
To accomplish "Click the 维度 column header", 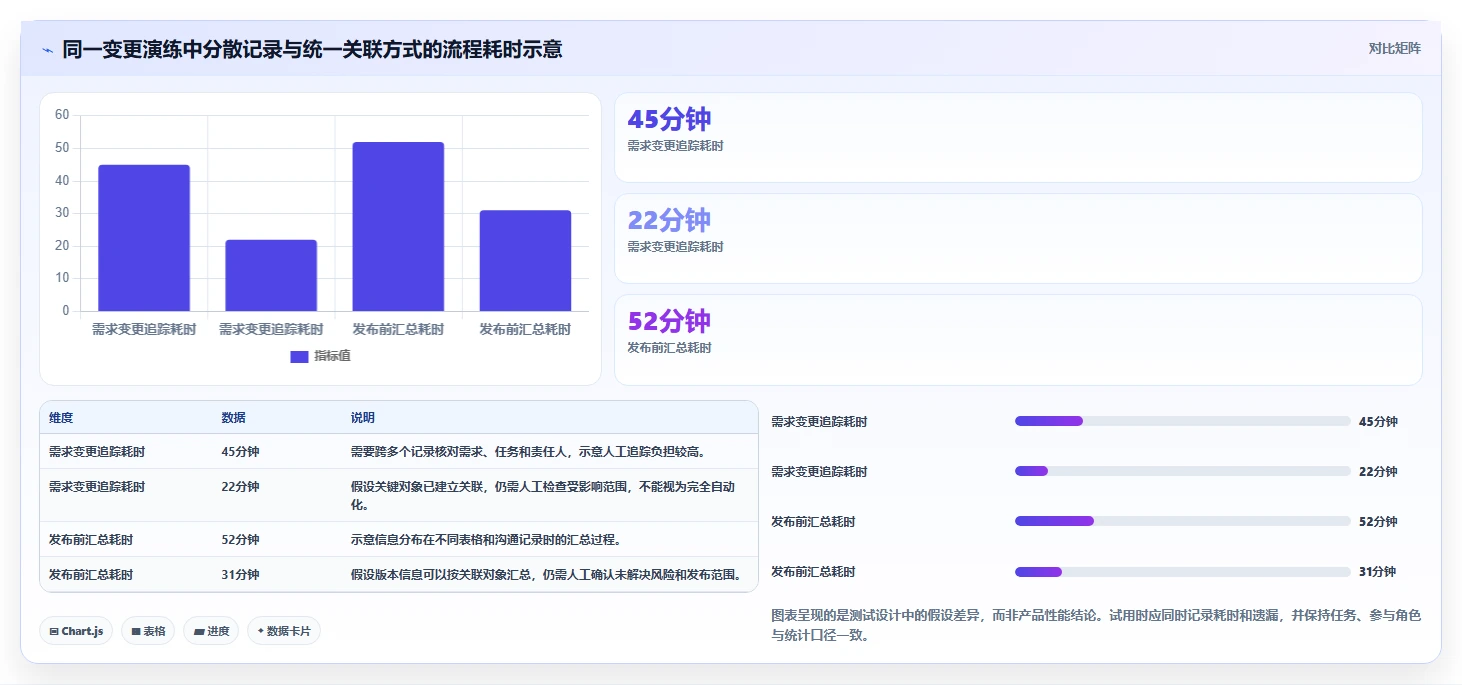I will tap(61, 418).
